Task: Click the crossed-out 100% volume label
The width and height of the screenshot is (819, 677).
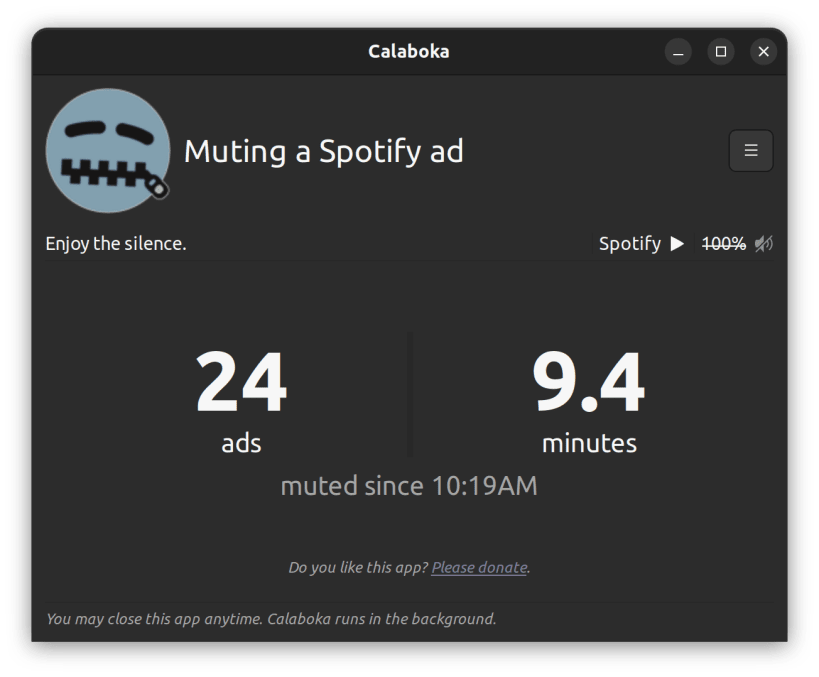Action: tap(723, 243)
